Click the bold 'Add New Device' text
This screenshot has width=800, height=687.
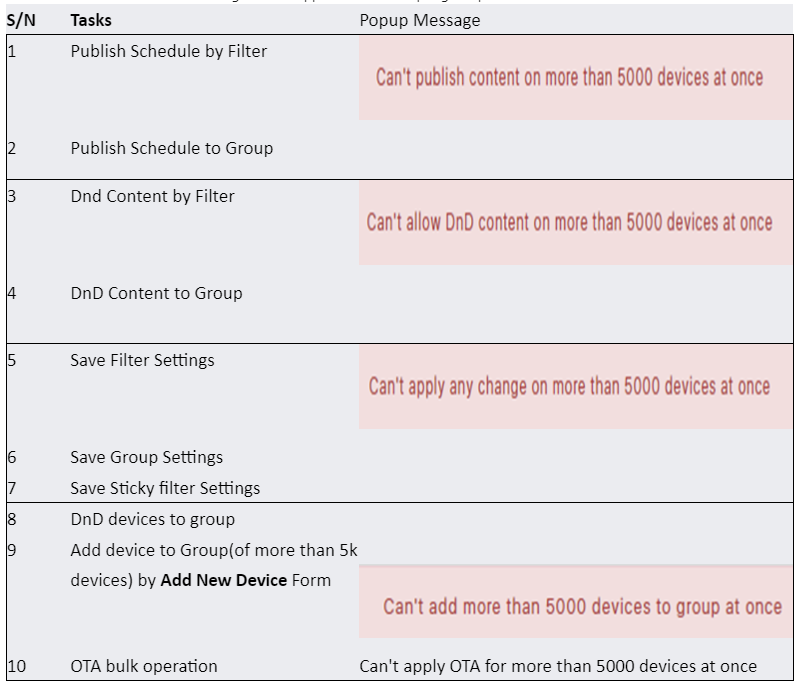[x=223, y=580]
